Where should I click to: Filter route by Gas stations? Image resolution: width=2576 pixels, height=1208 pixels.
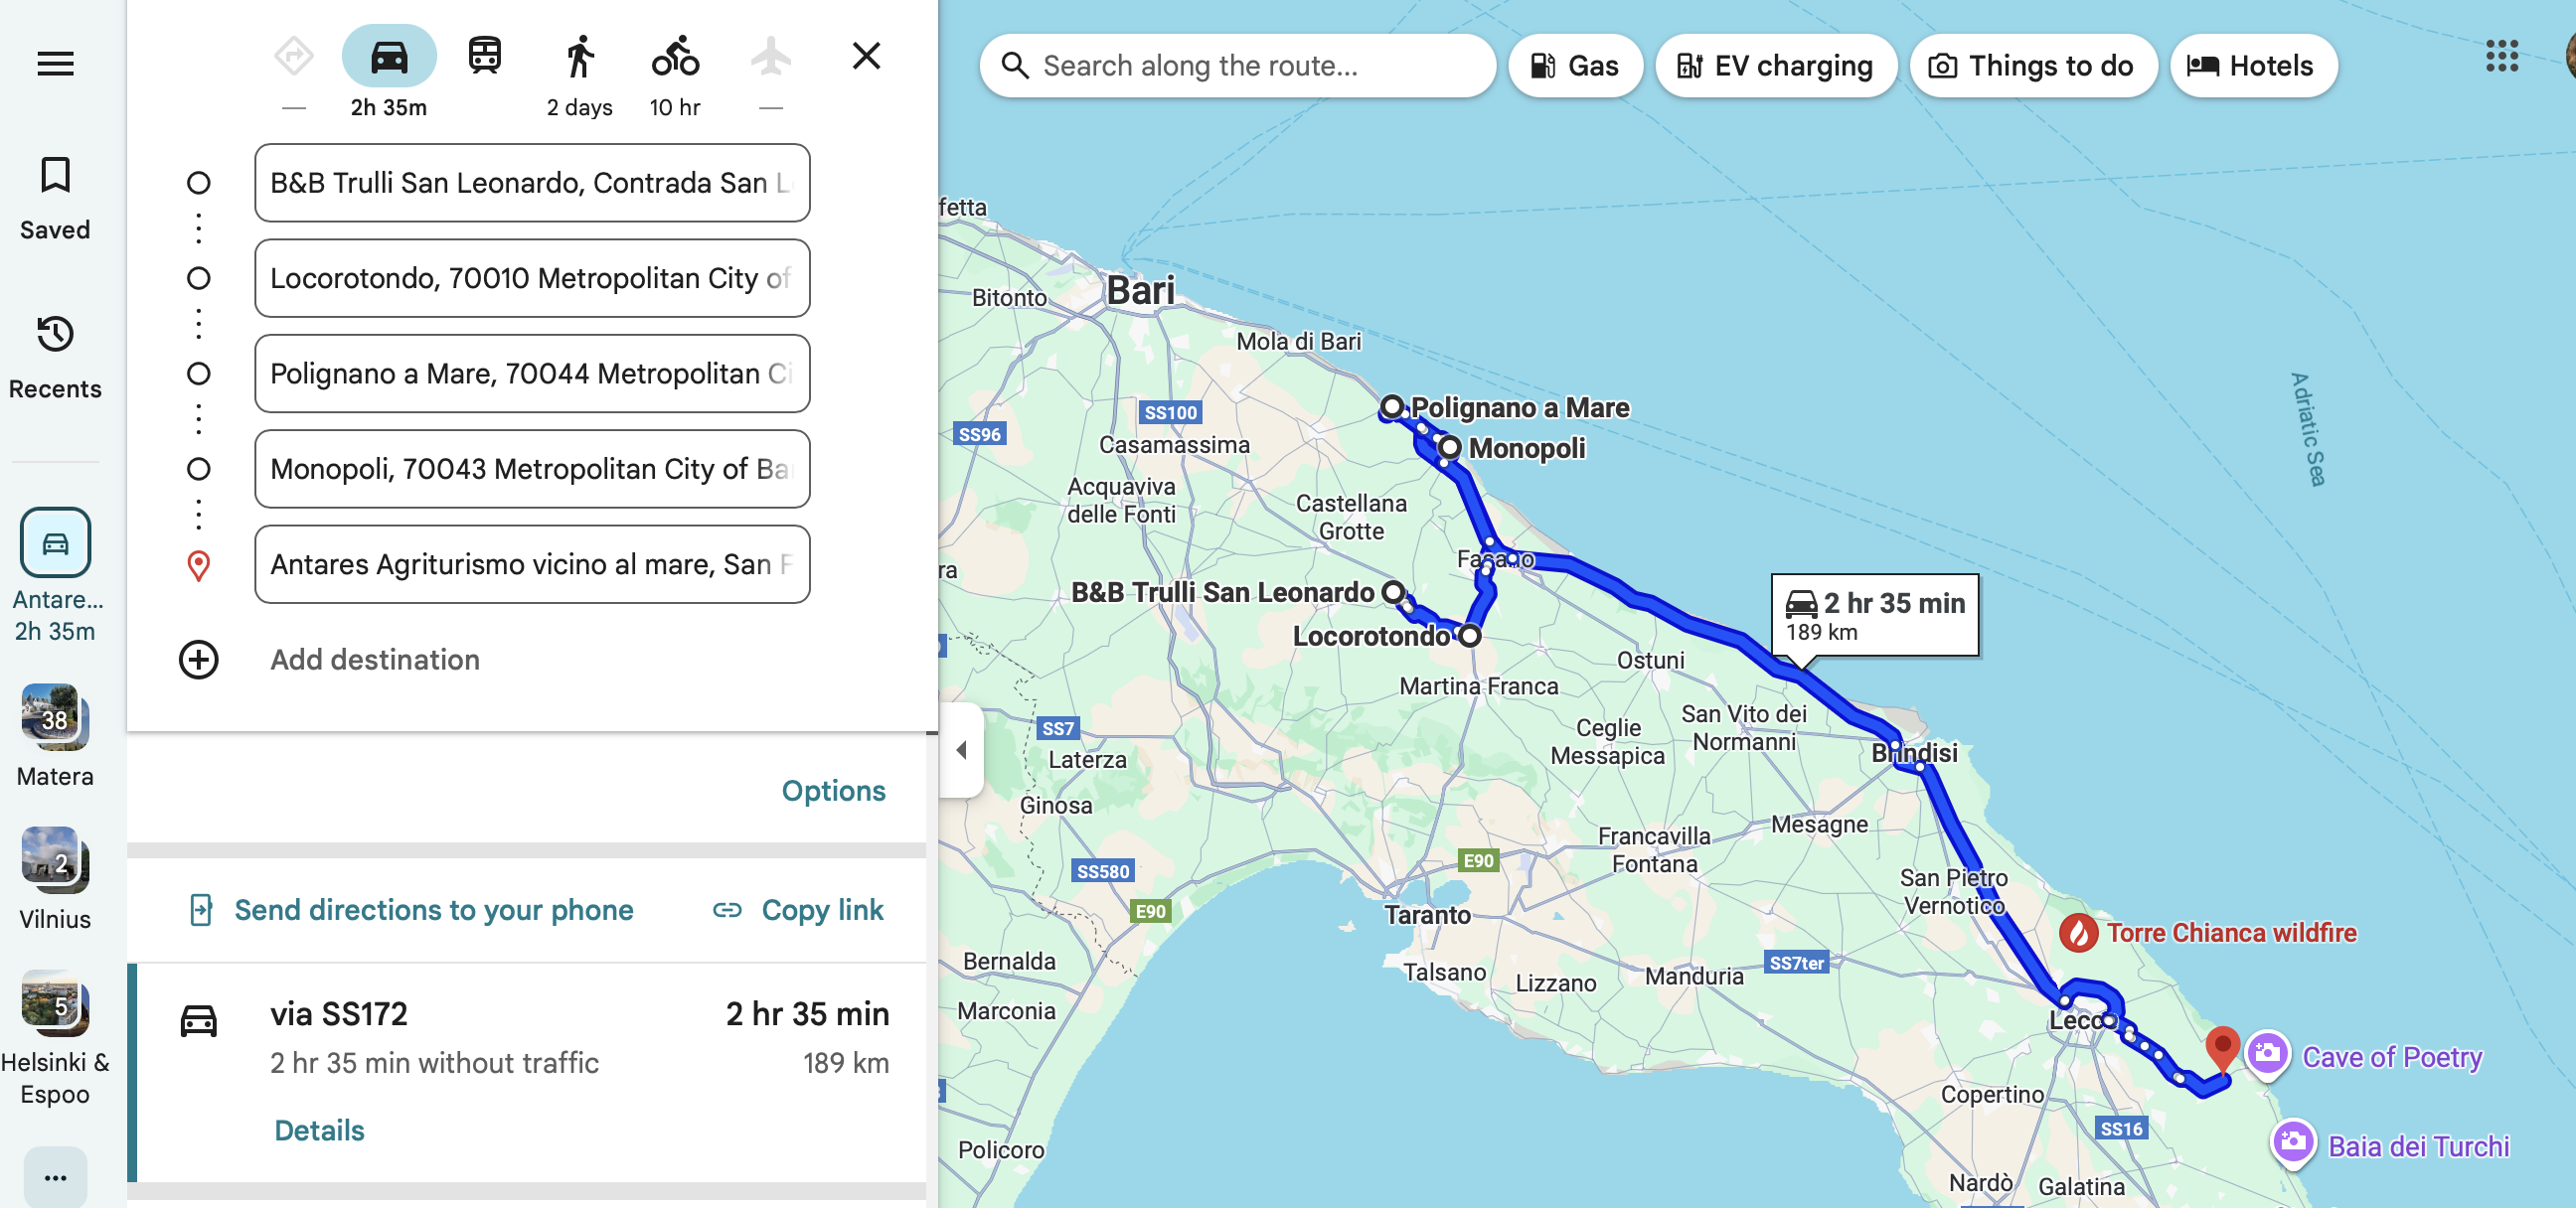coord(1575,66)
